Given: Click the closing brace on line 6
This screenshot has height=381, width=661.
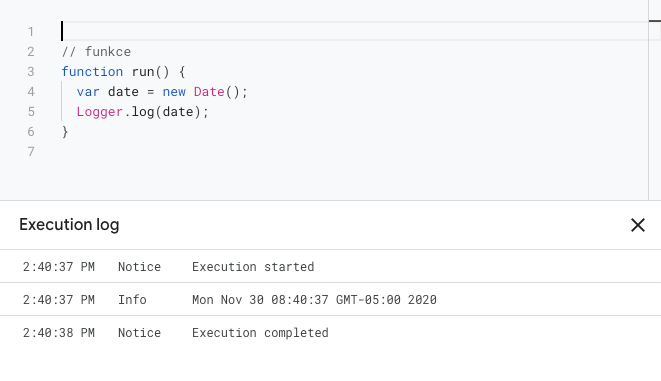Looking at the screenshot, I should pos(65,132).
